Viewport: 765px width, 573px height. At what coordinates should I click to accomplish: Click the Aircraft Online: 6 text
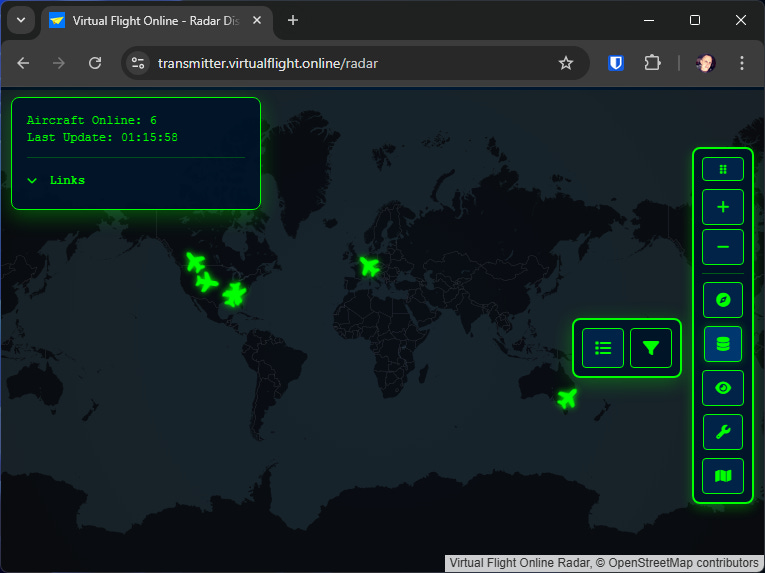(92, 120)
